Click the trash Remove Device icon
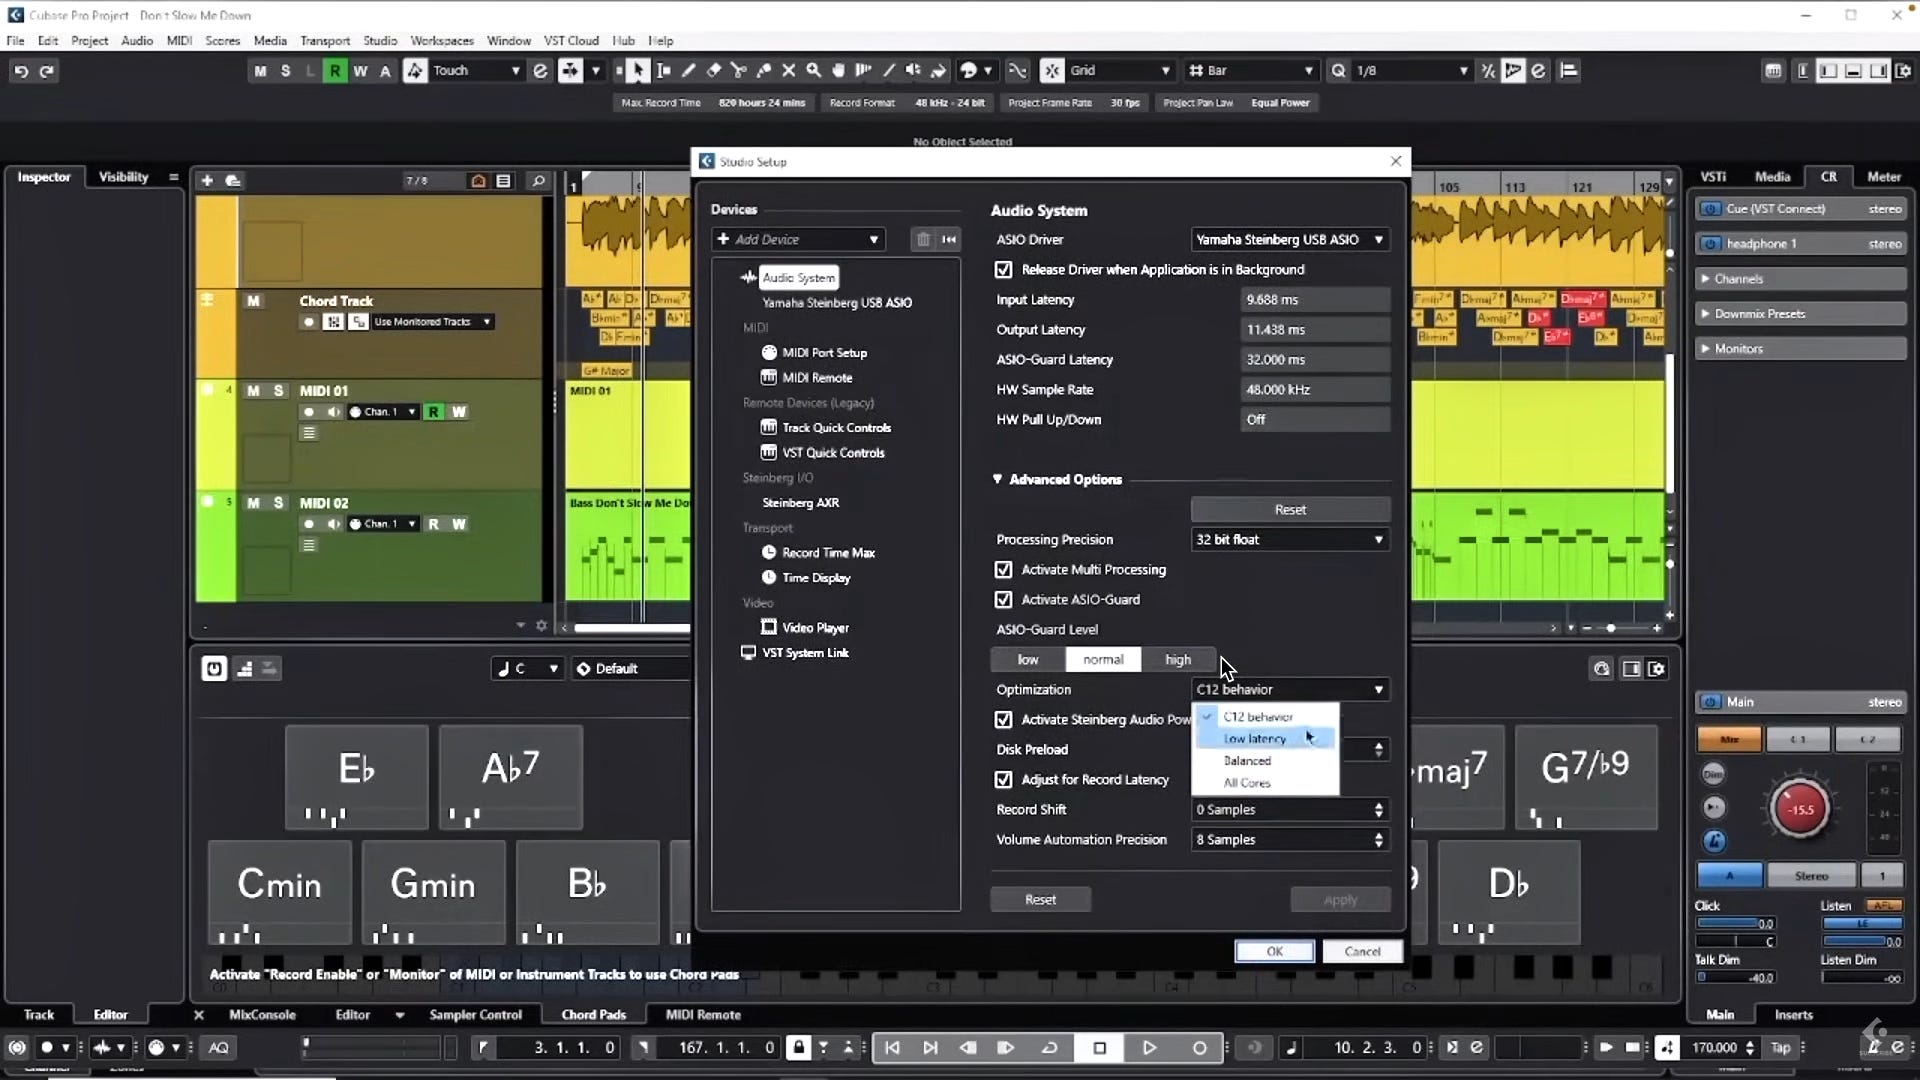Image resolution: width=1920 pixels, height=1080 pixels. [x=923, y=239]
